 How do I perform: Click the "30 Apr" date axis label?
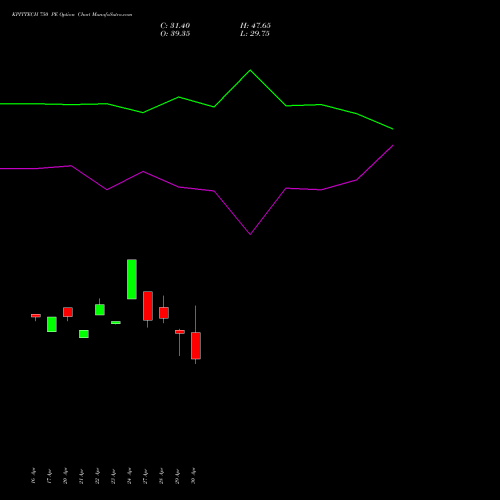[x=193, y=476]
